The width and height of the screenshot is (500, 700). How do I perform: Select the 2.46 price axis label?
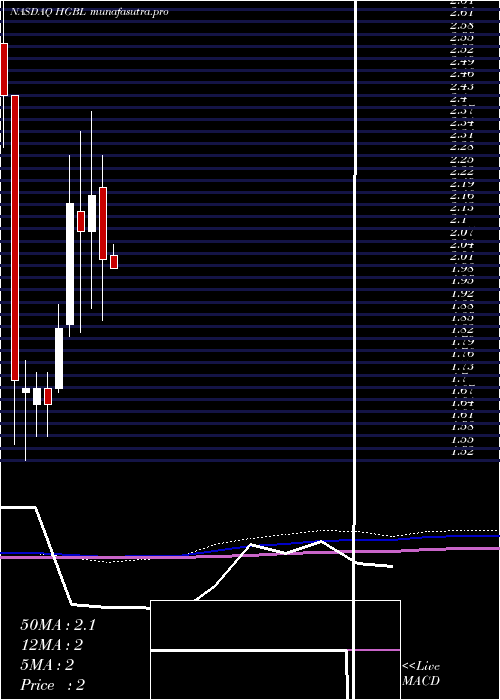coord(462,73)
